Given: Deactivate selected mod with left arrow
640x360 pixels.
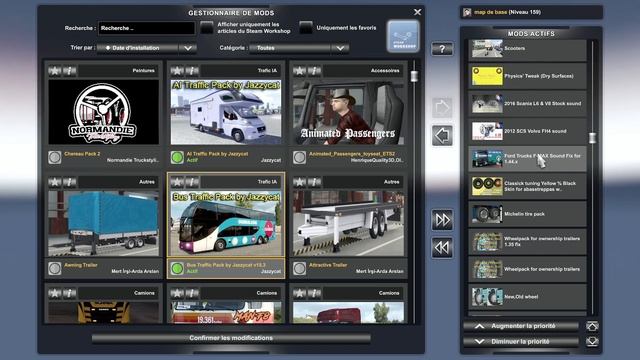Looking at the screenshot, I should click(442, 136).
